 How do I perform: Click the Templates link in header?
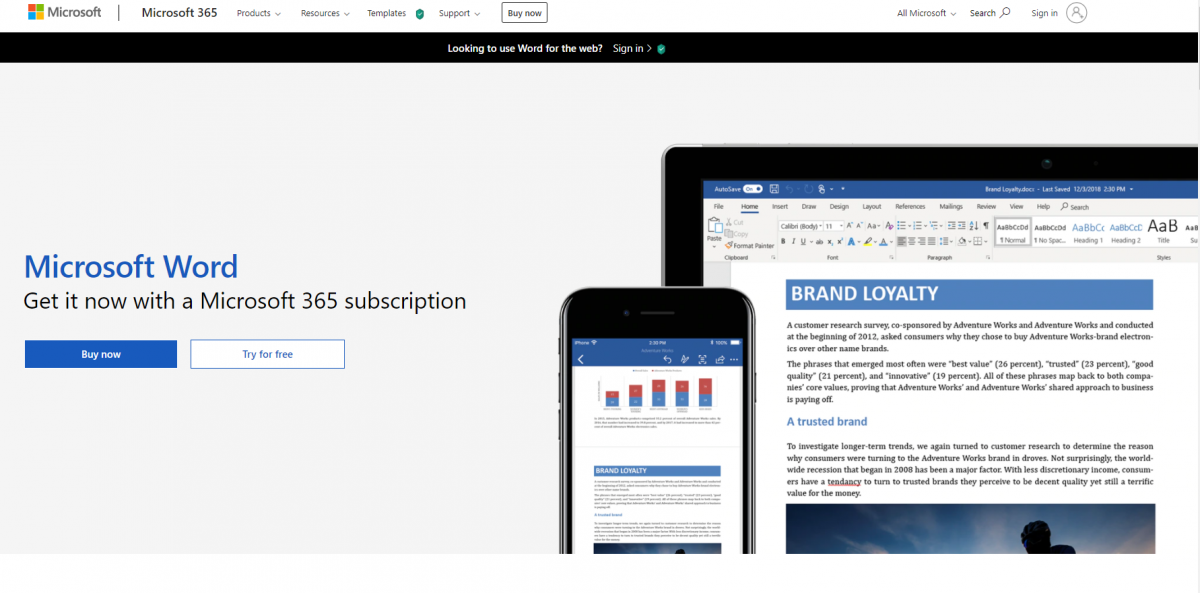coord(386,13)
